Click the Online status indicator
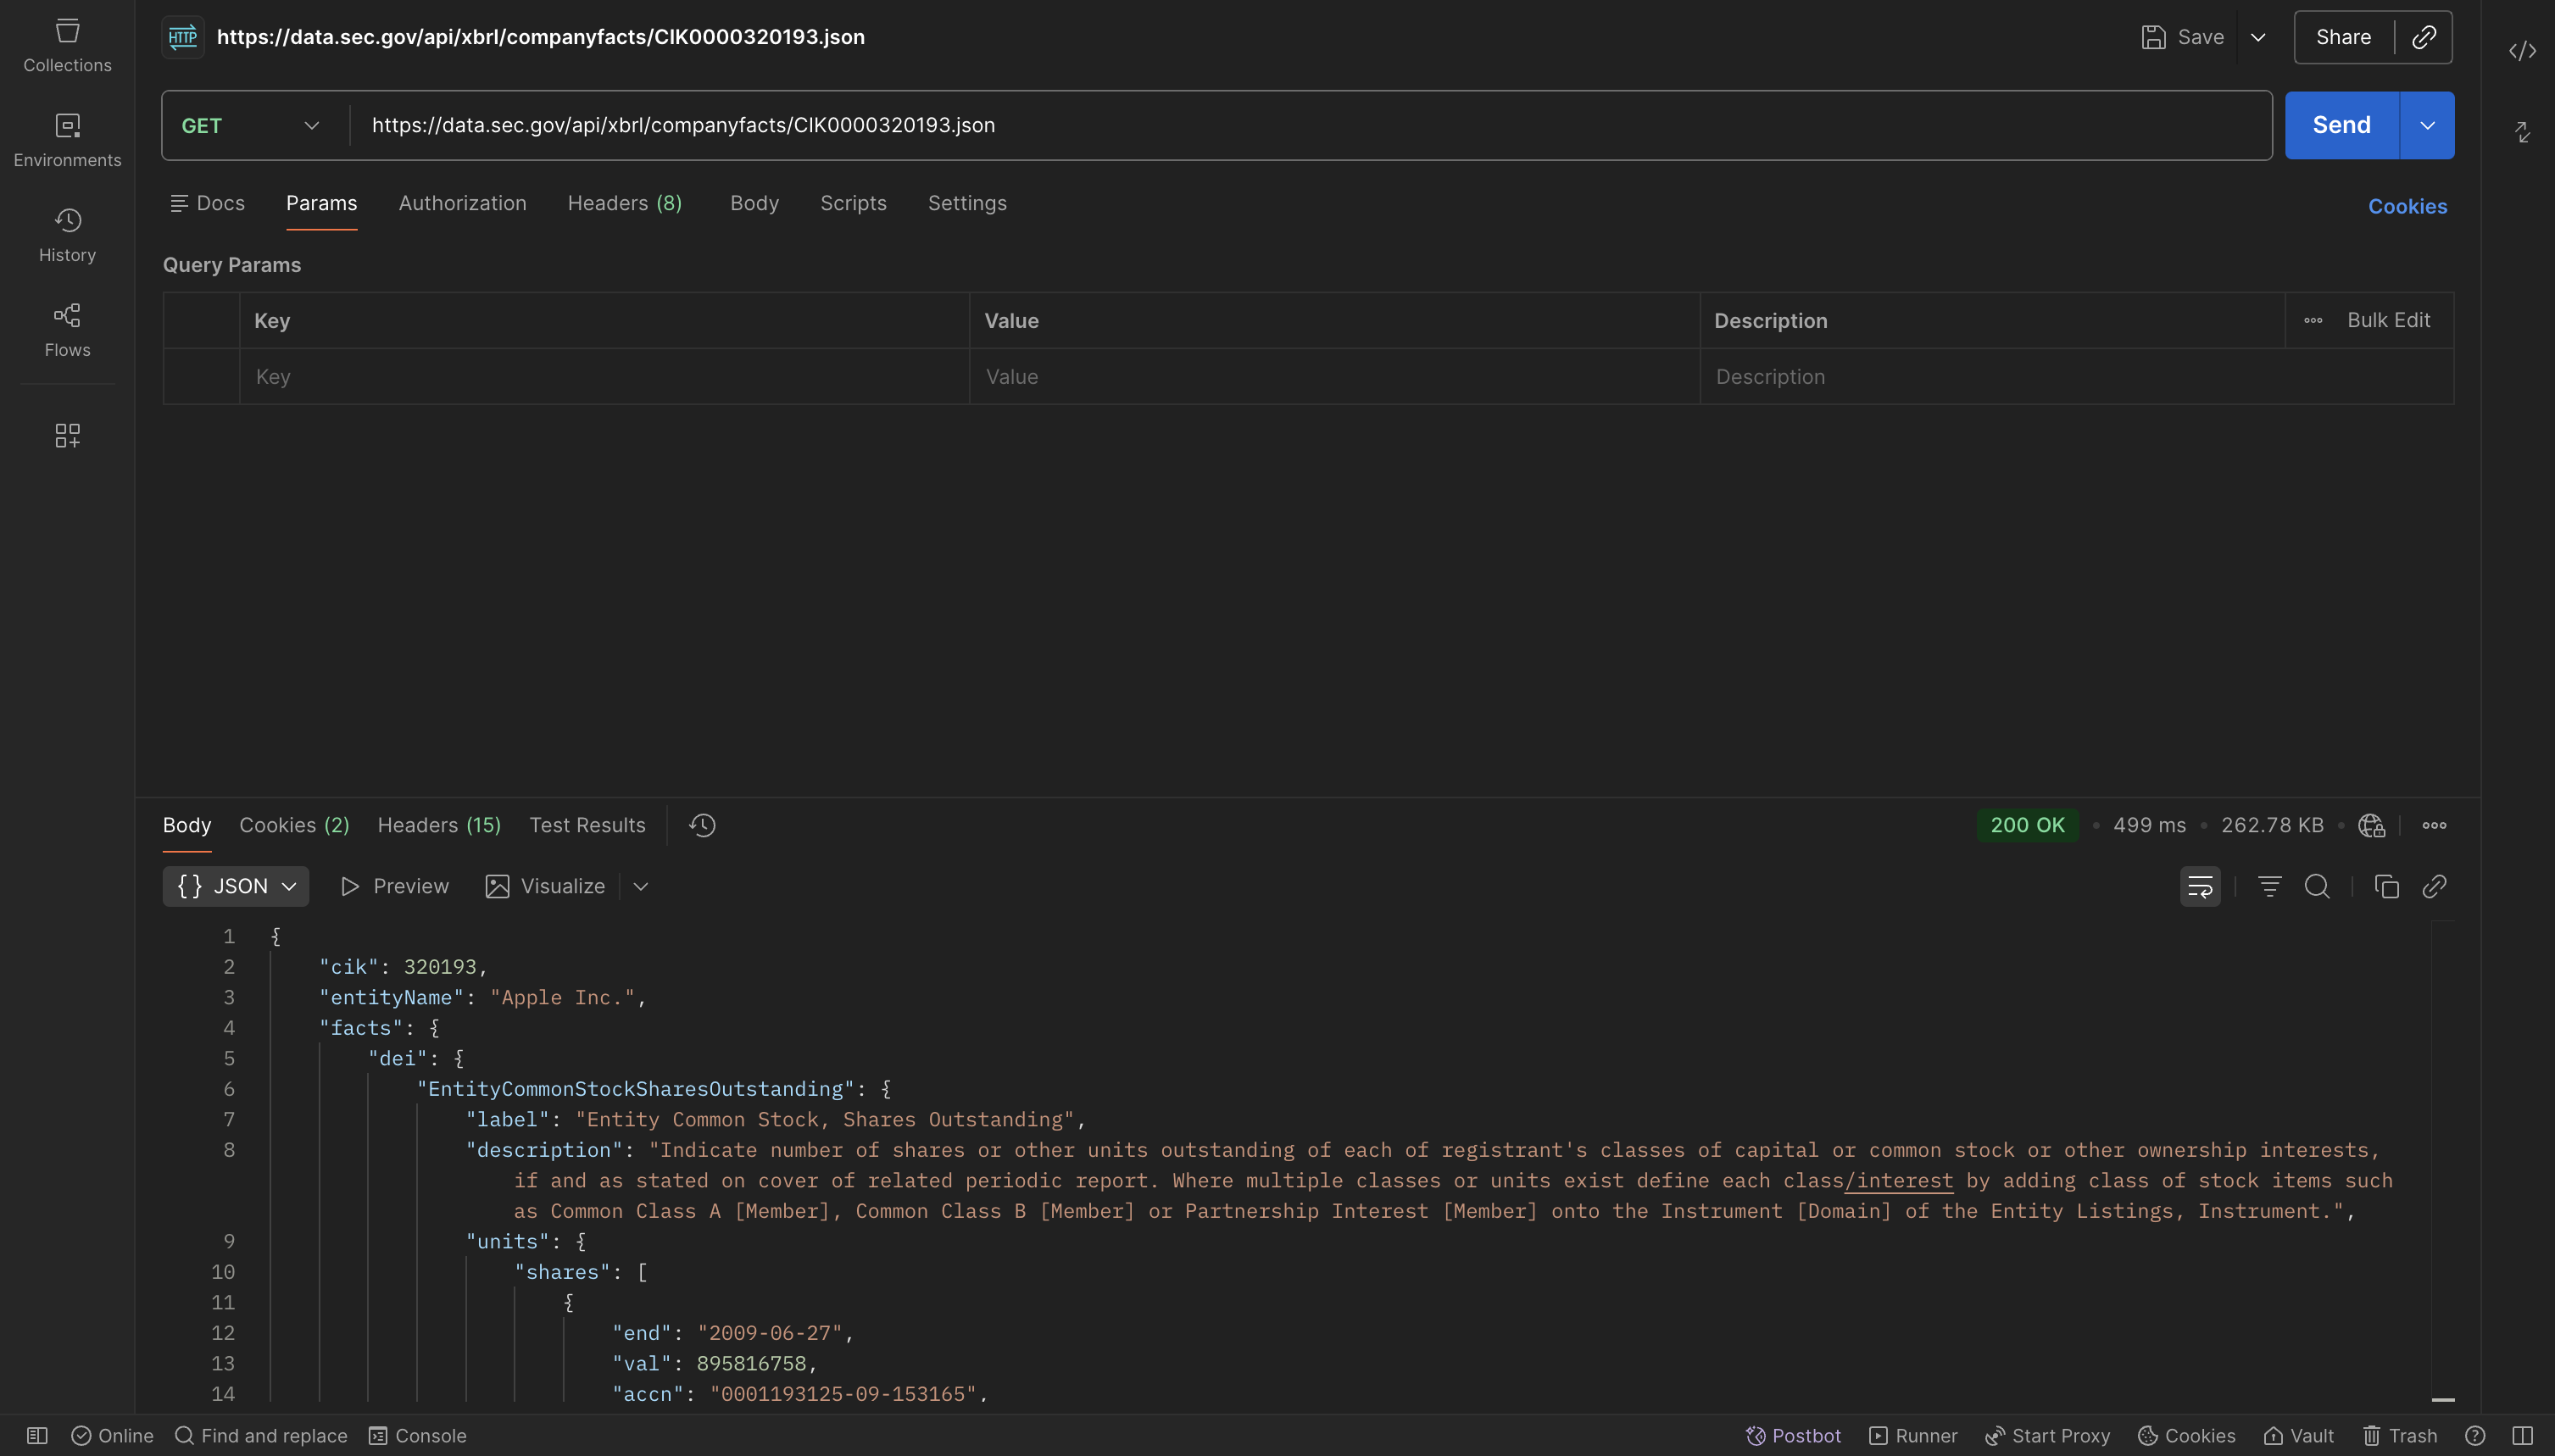 click(112, 1435)
